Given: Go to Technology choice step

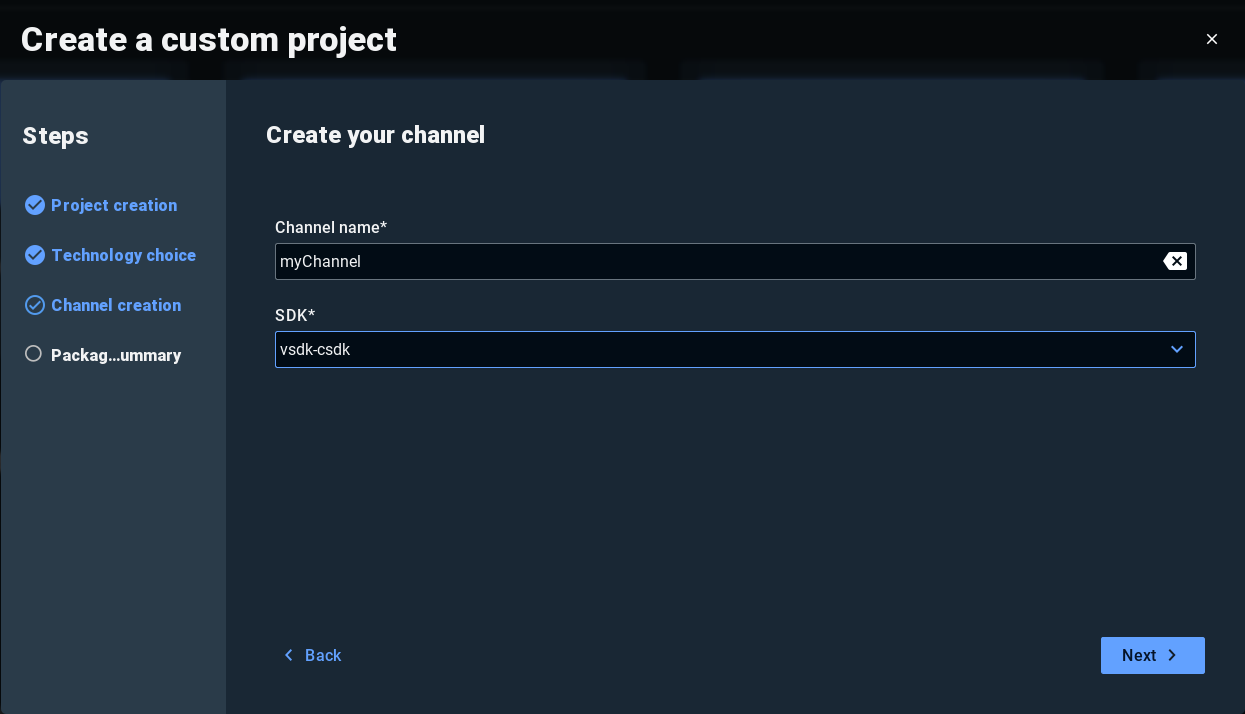Looking at the screenshot, I should click(123, 255).
